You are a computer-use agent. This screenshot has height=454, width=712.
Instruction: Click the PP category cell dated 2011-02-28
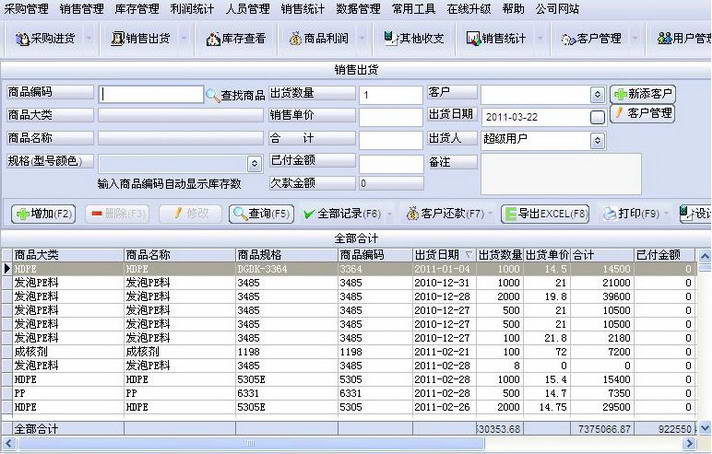tap(68, 393)
